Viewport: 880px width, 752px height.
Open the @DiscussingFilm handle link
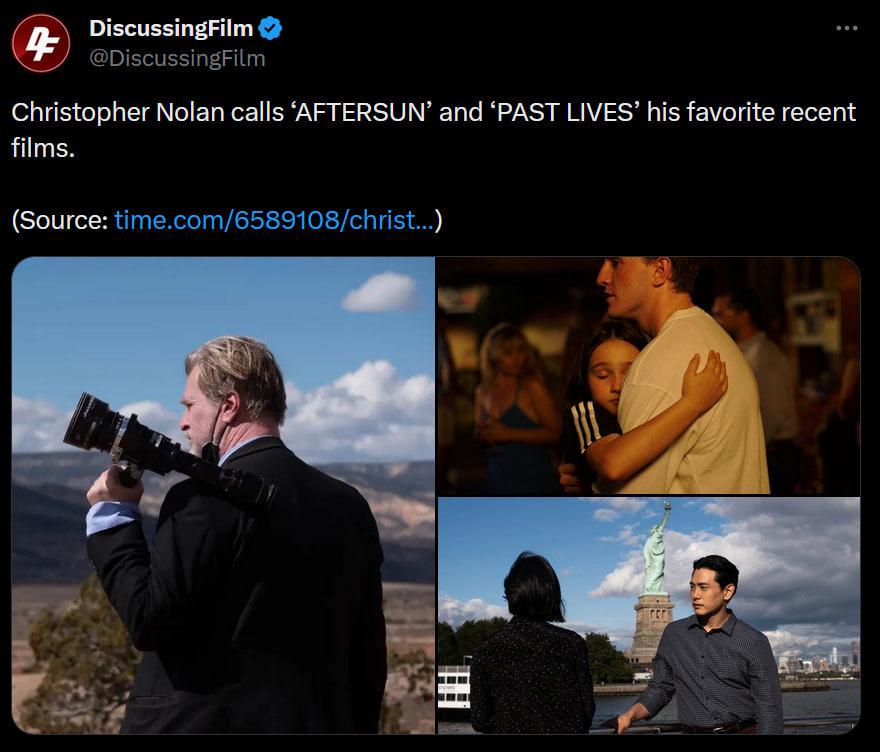pyautogui.click(x=177, y=58)
